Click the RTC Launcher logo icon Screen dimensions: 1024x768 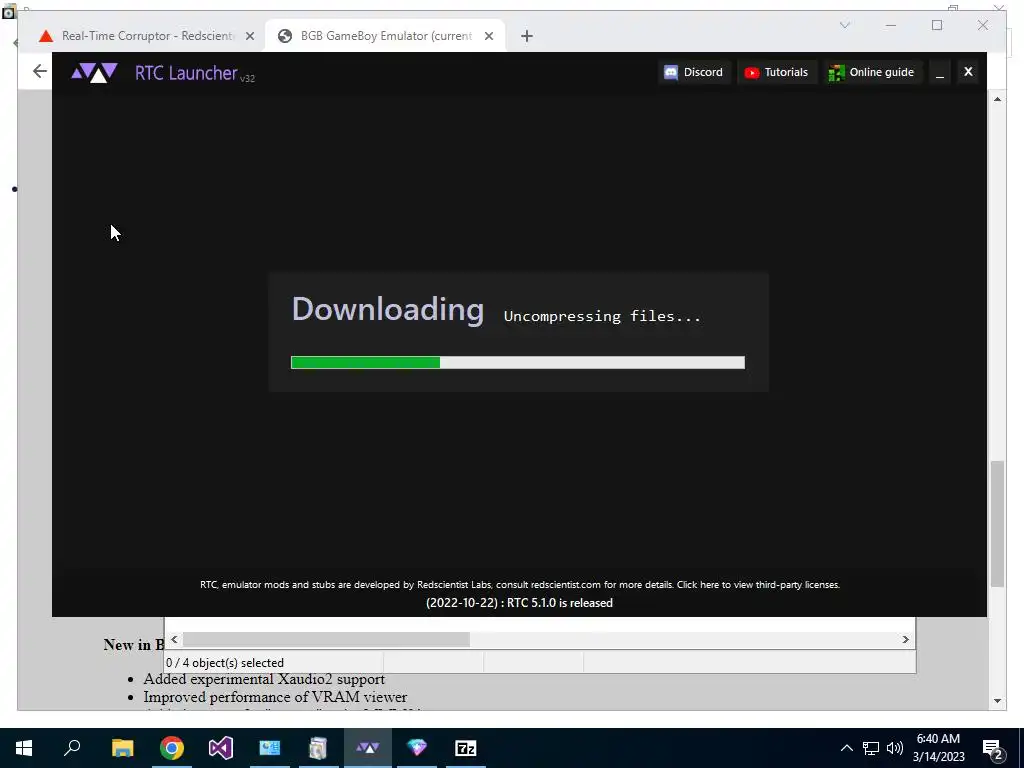pyautogui.click(x=95, y=72)
